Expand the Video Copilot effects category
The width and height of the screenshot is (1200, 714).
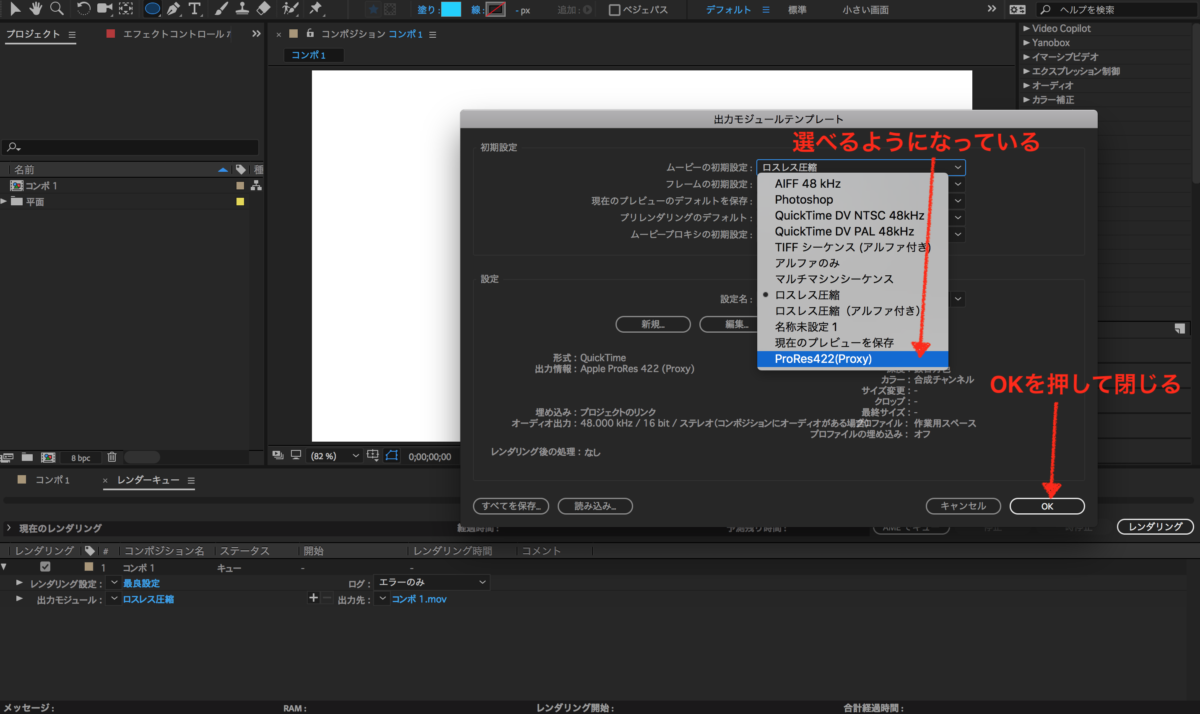click(x=1025, y=29)
